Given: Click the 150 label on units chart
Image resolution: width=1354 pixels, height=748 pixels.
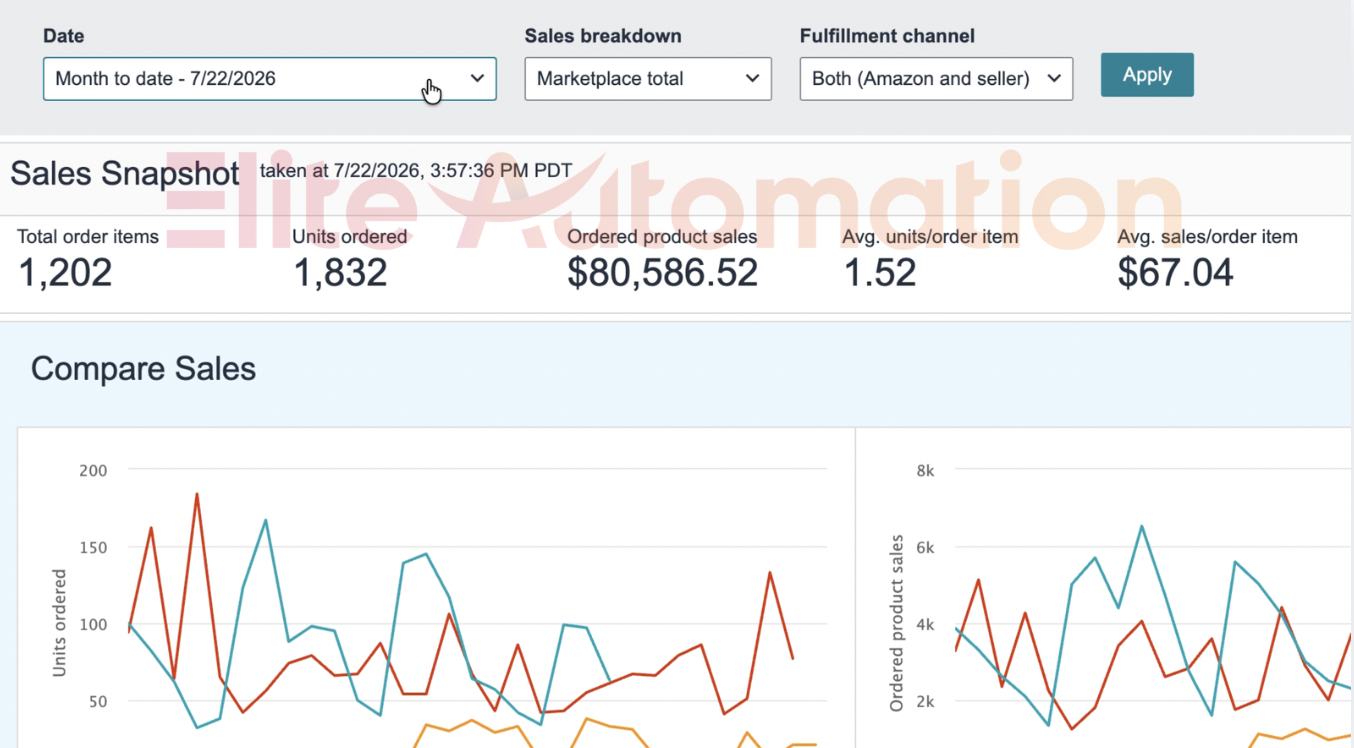Looking at the screenshot, I should coord(93,547).
